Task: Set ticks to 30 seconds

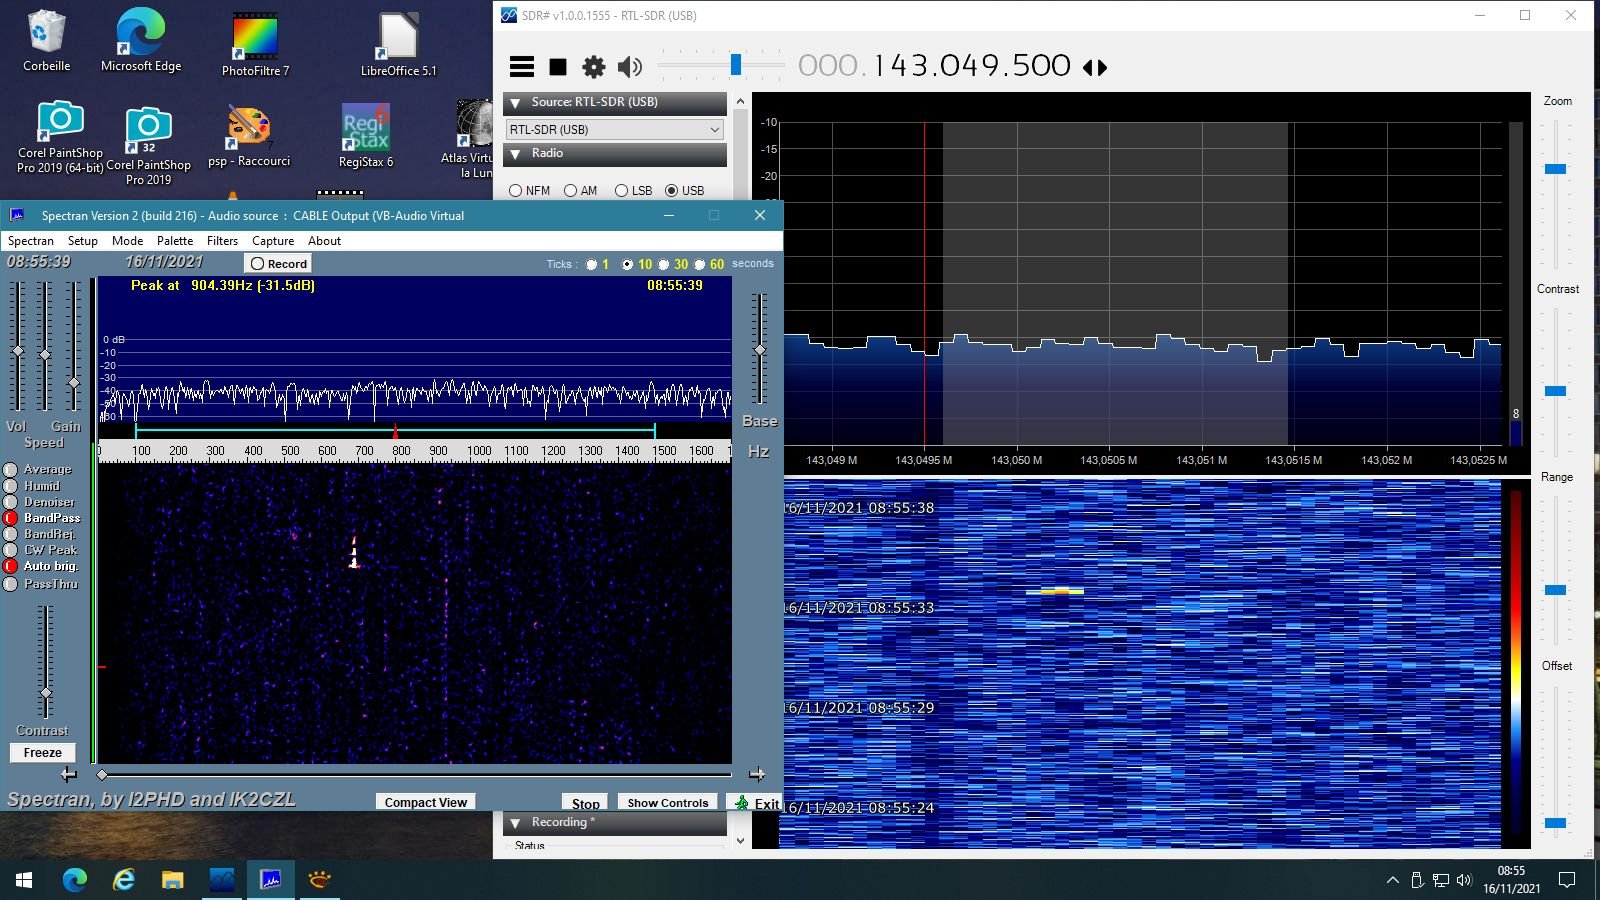Action: click(663, 265)
